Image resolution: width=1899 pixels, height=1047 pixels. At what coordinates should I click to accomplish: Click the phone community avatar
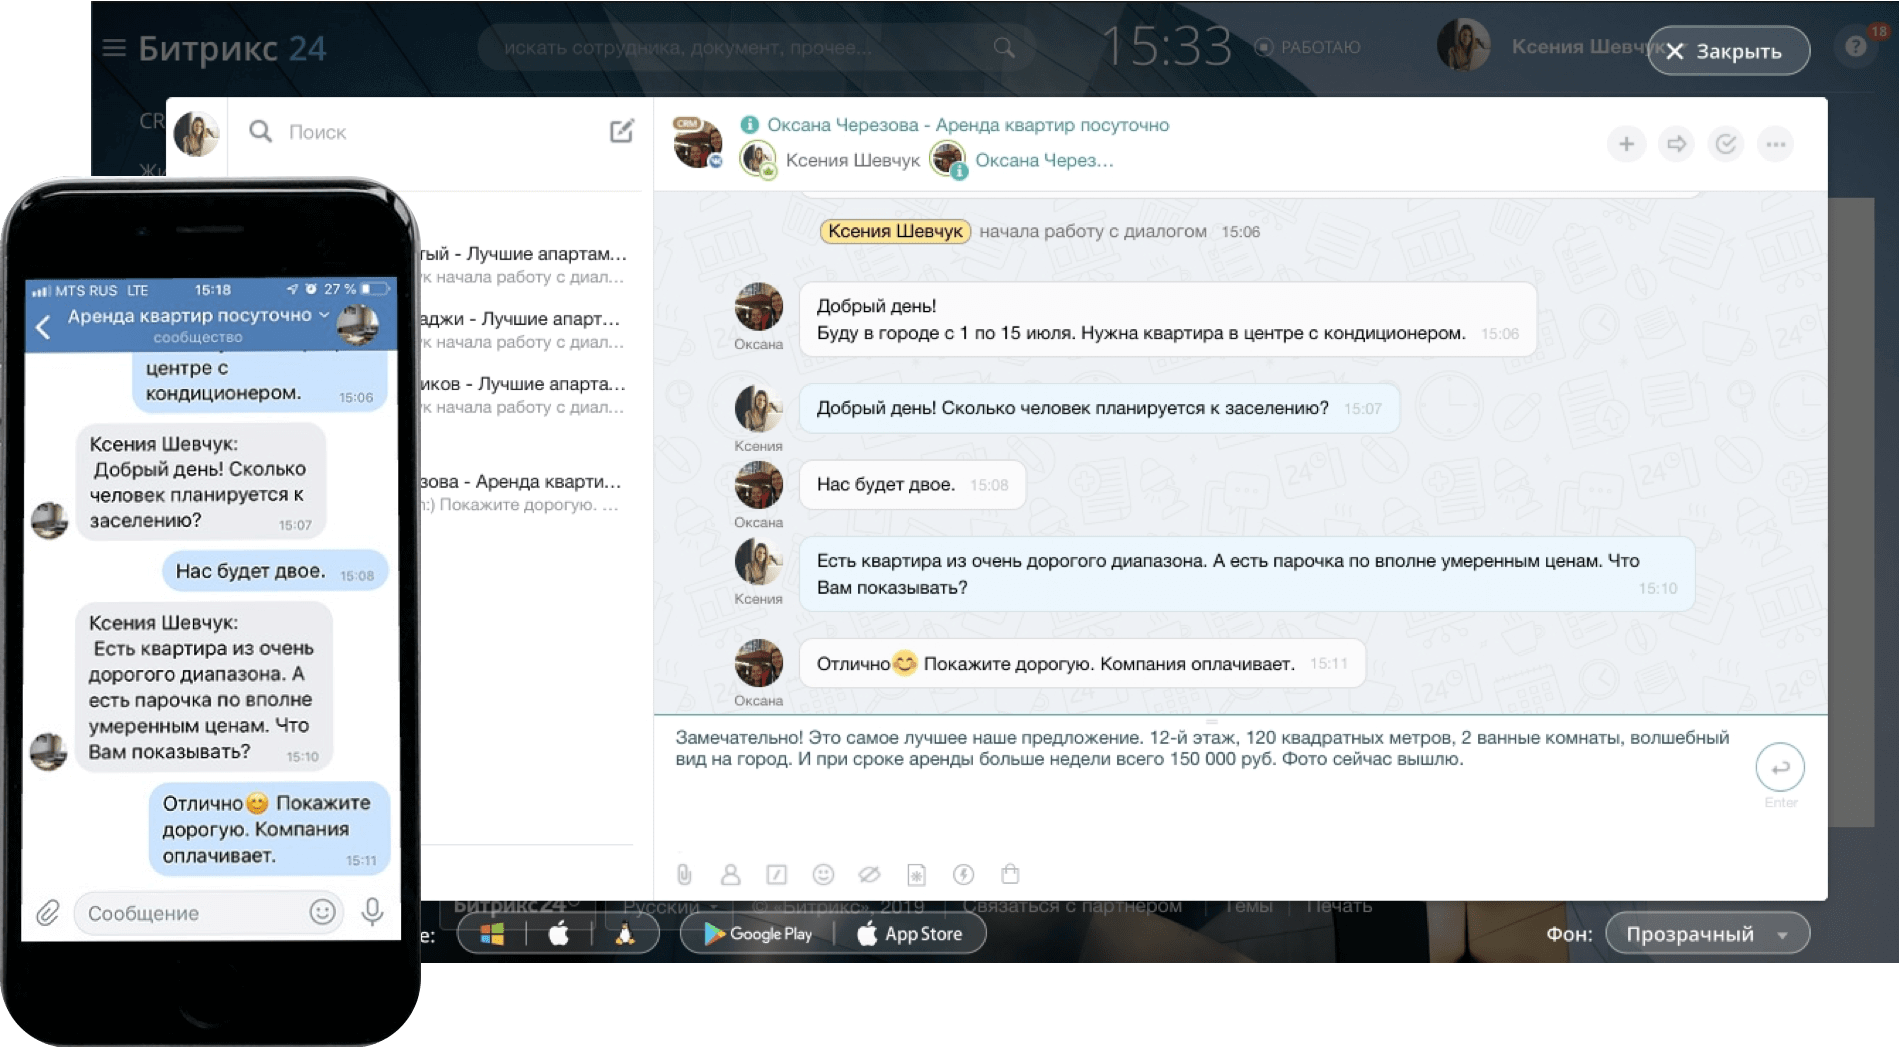click(358, 324)
